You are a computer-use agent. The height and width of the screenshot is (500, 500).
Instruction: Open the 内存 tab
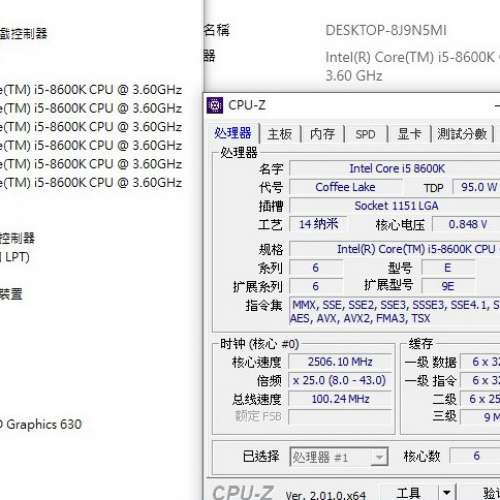click(x=322, y=134)
